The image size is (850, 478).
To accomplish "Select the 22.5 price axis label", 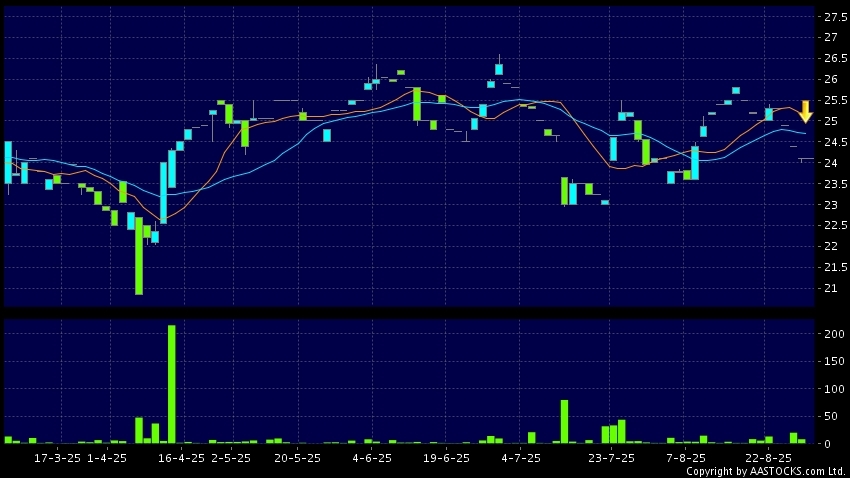I will (835, 225).
